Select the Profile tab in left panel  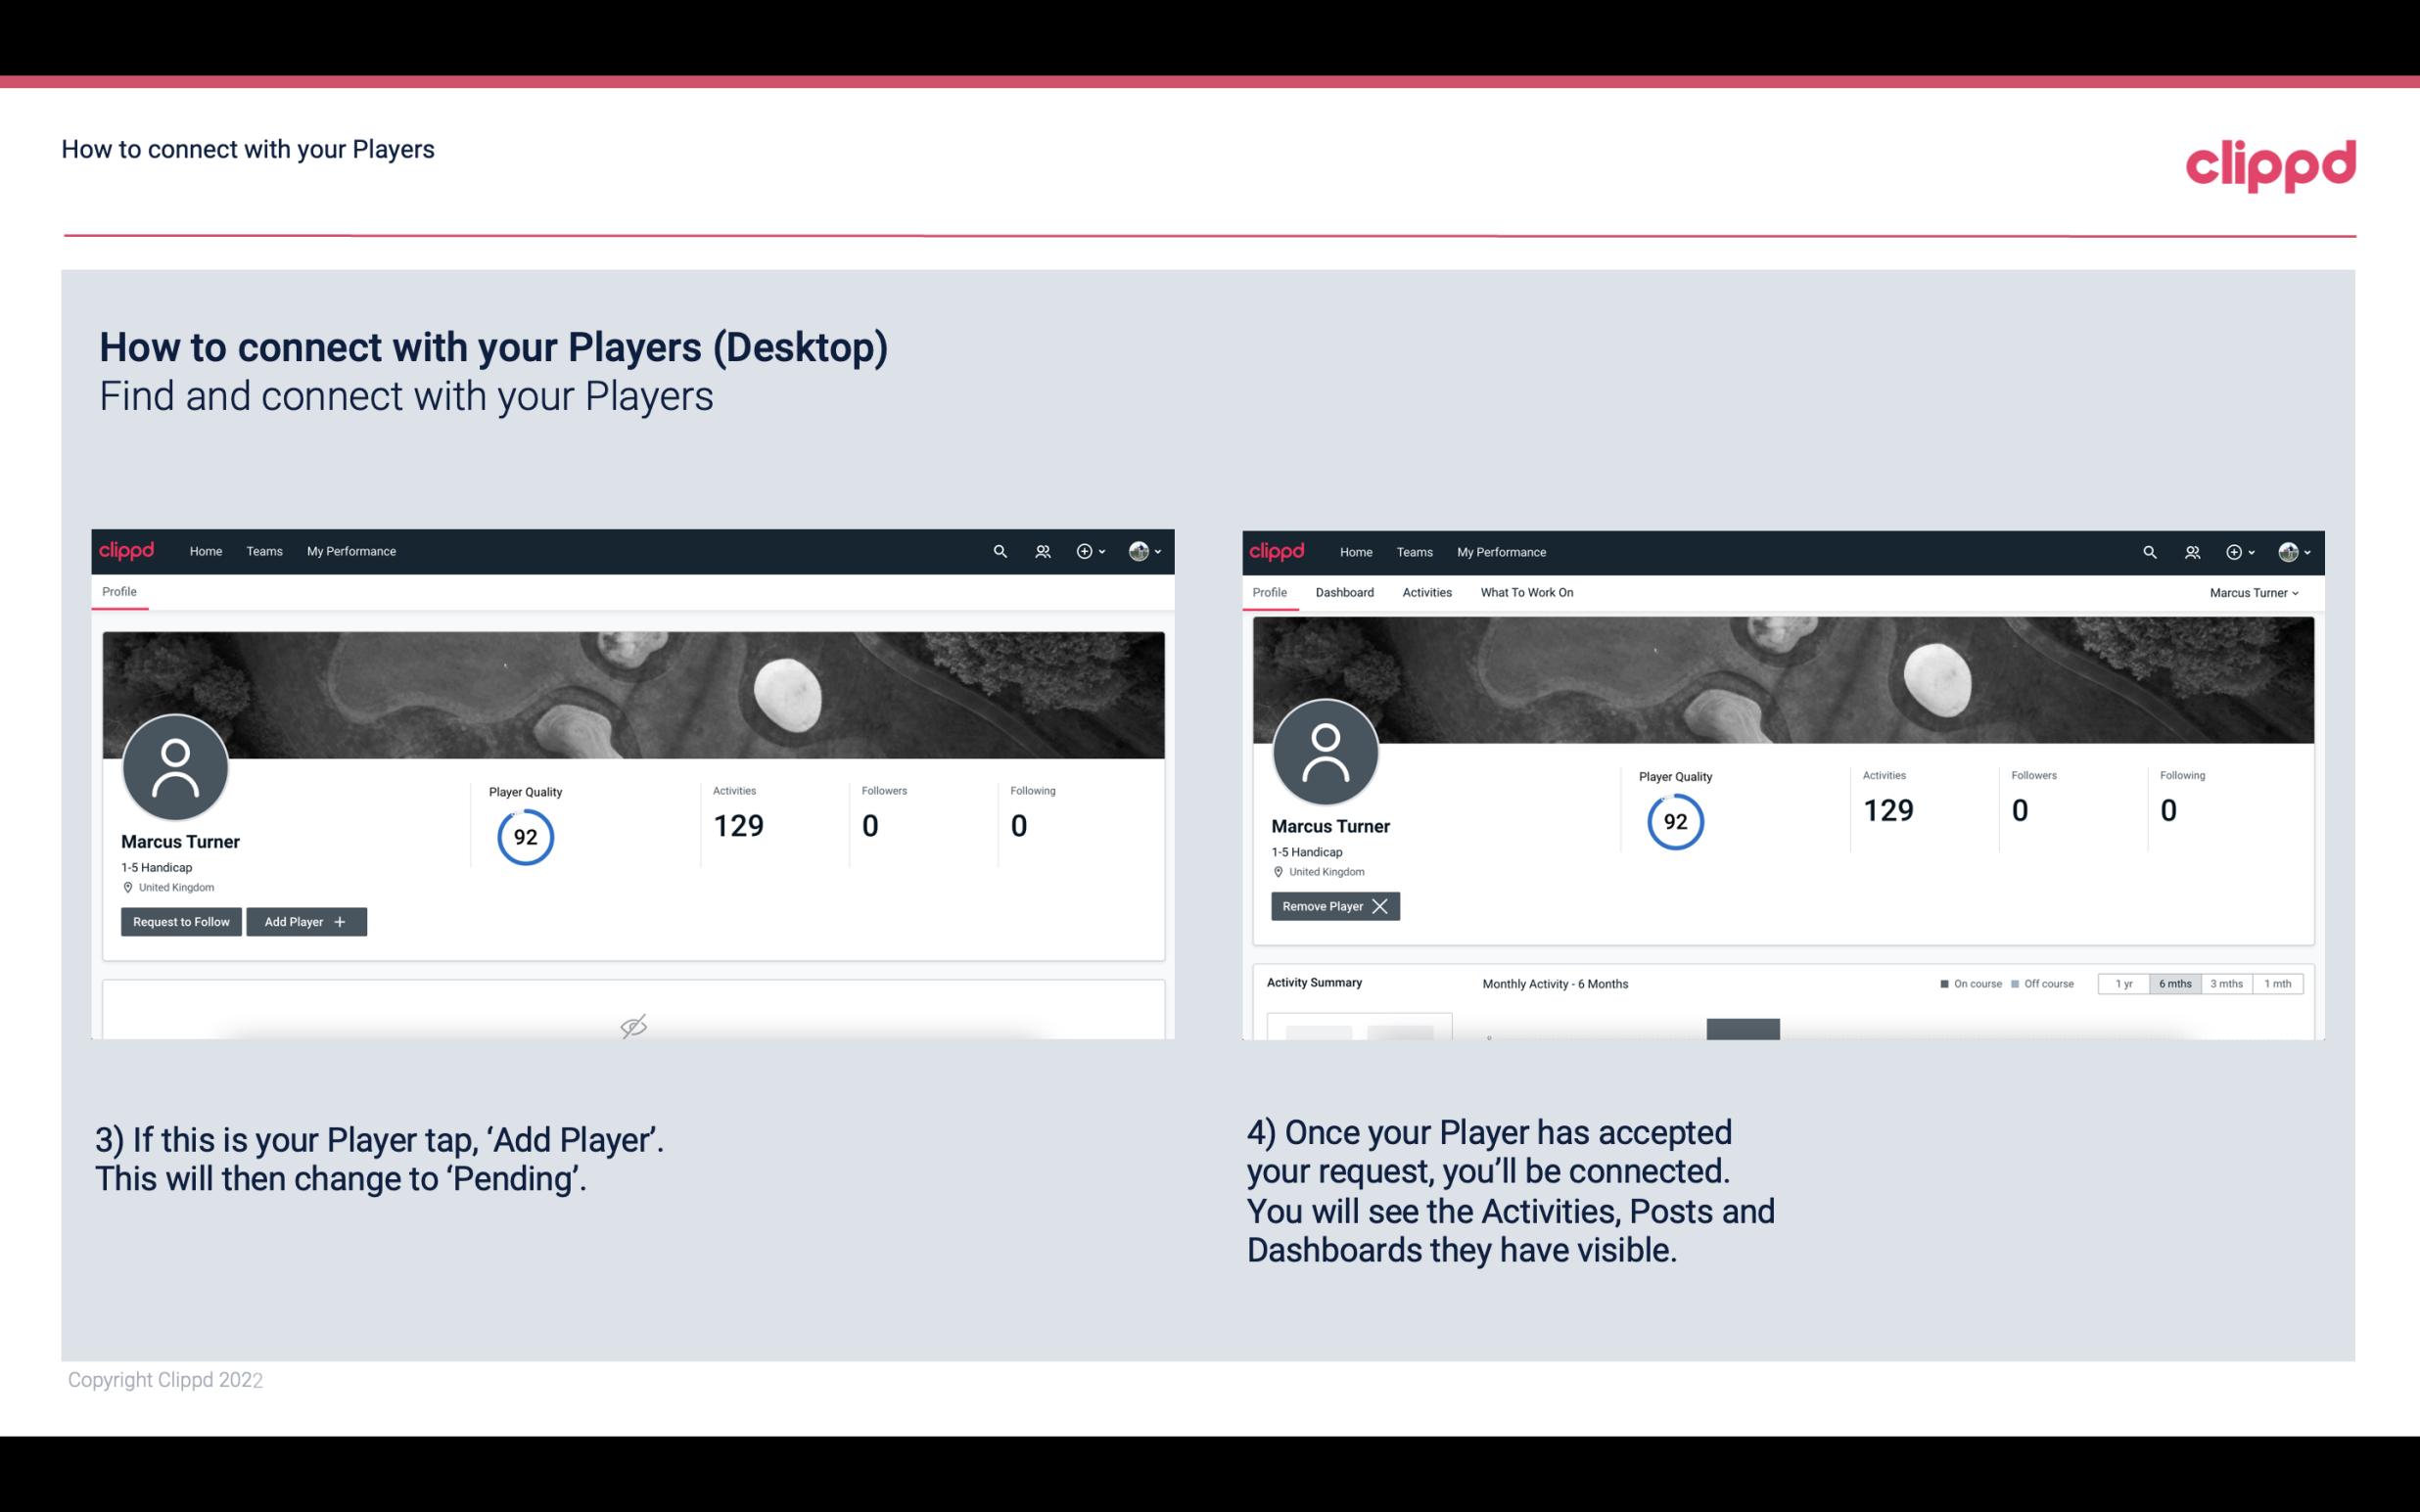[118, 592]
